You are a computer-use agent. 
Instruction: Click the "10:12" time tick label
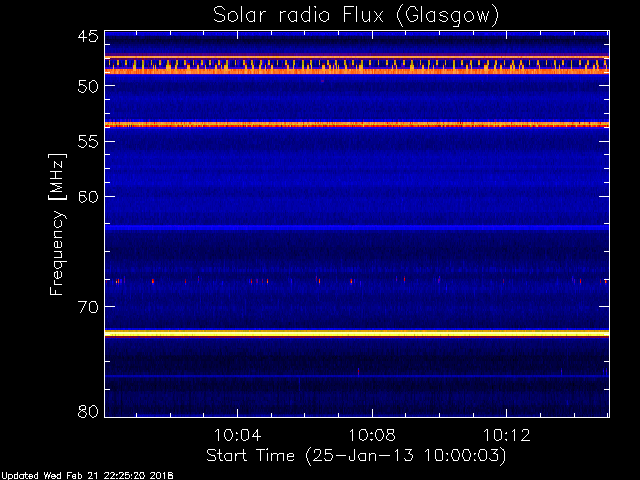pyautogui.click(x=507, y=435)
